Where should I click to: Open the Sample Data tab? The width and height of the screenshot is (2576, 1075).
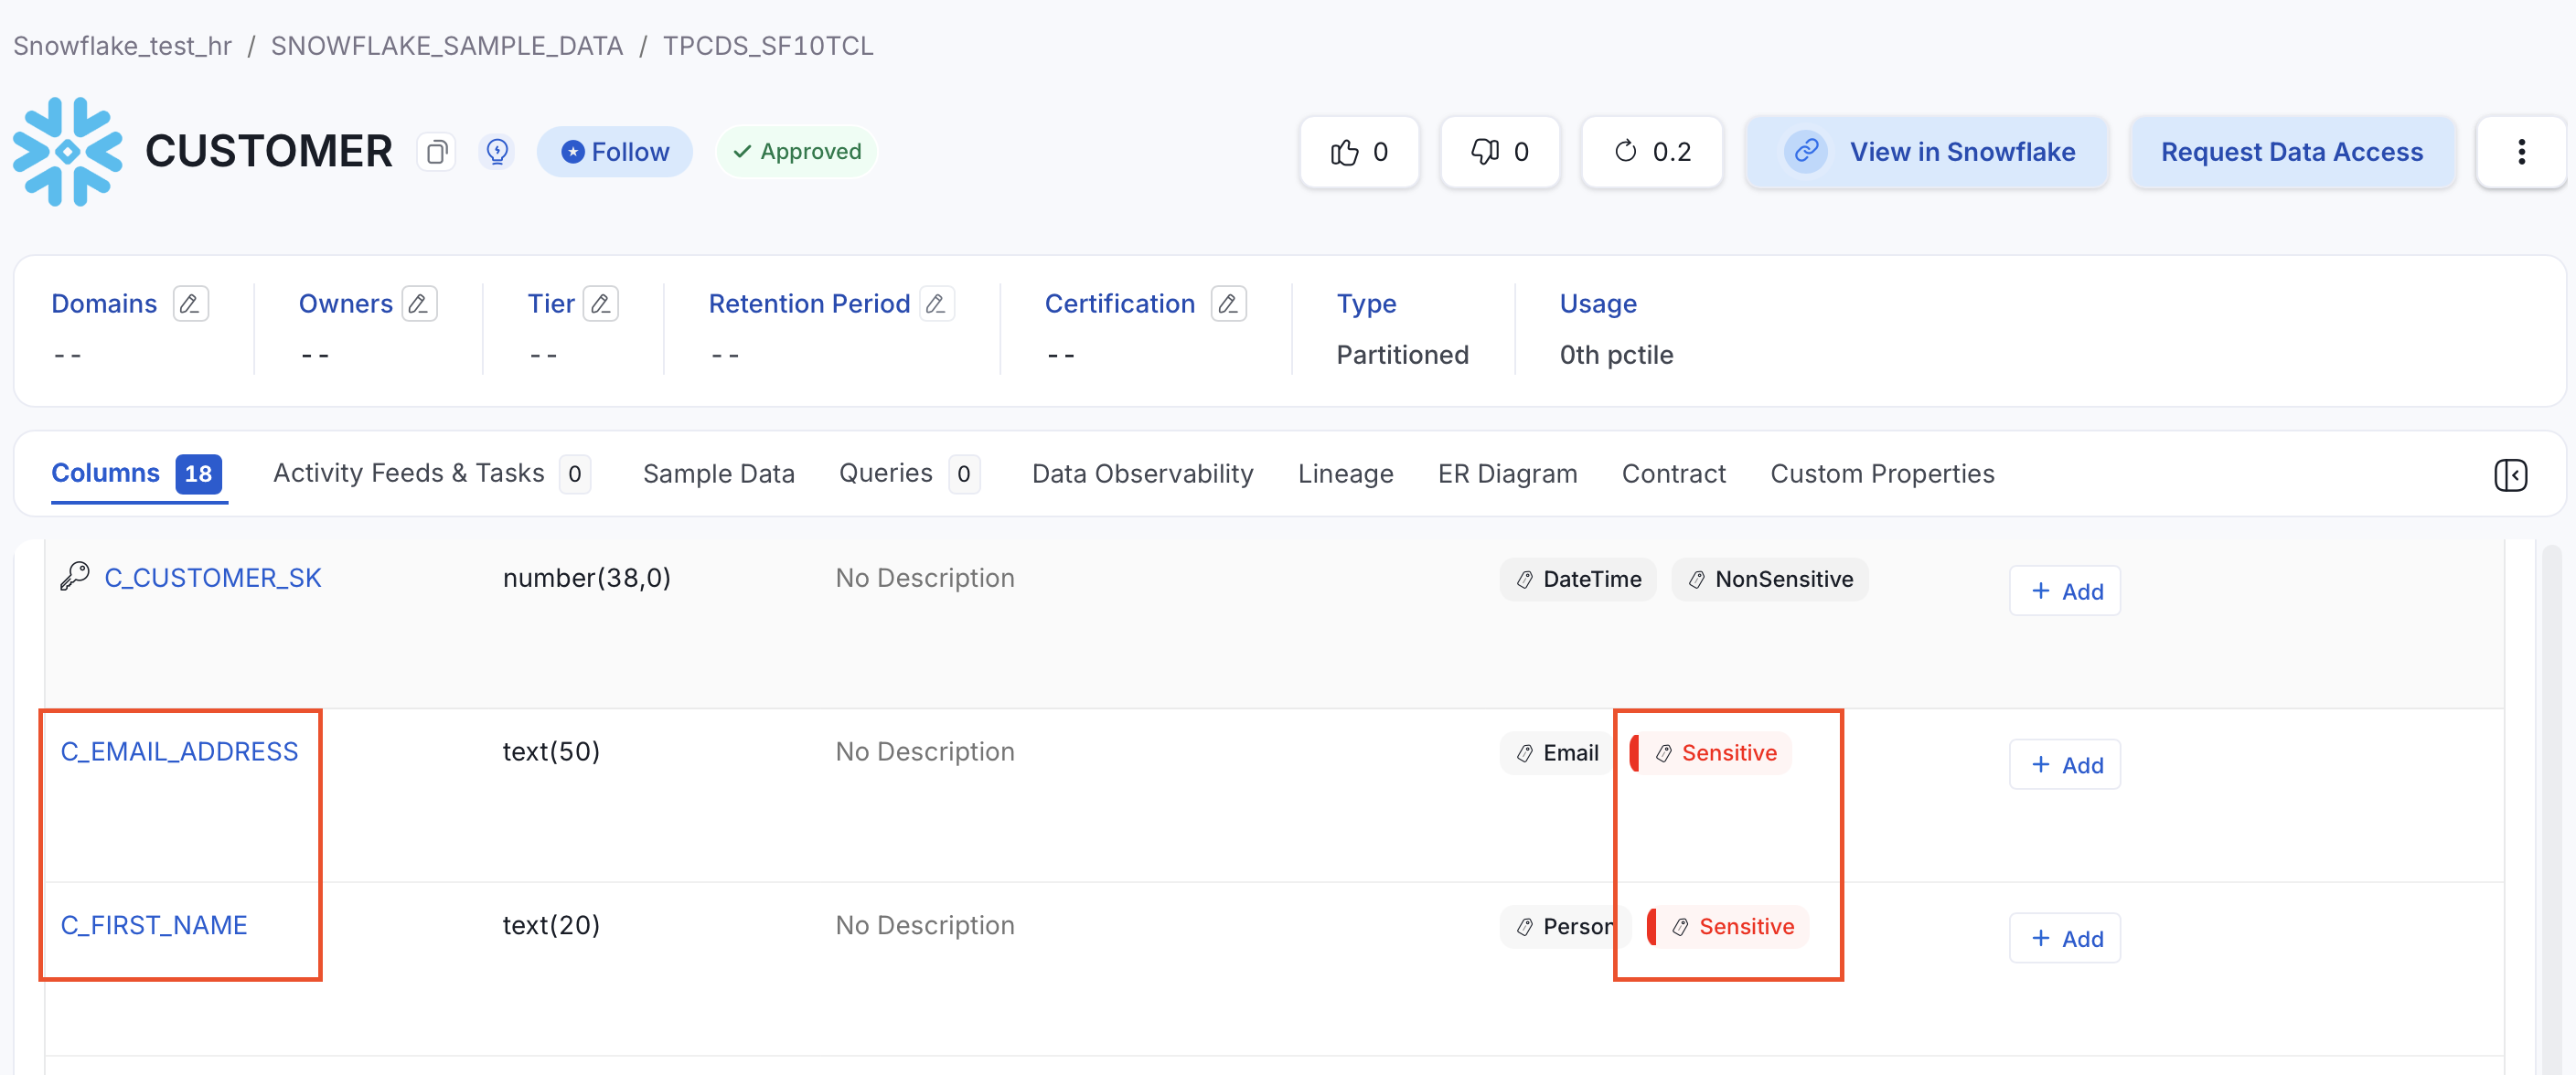tap(718, 474)
